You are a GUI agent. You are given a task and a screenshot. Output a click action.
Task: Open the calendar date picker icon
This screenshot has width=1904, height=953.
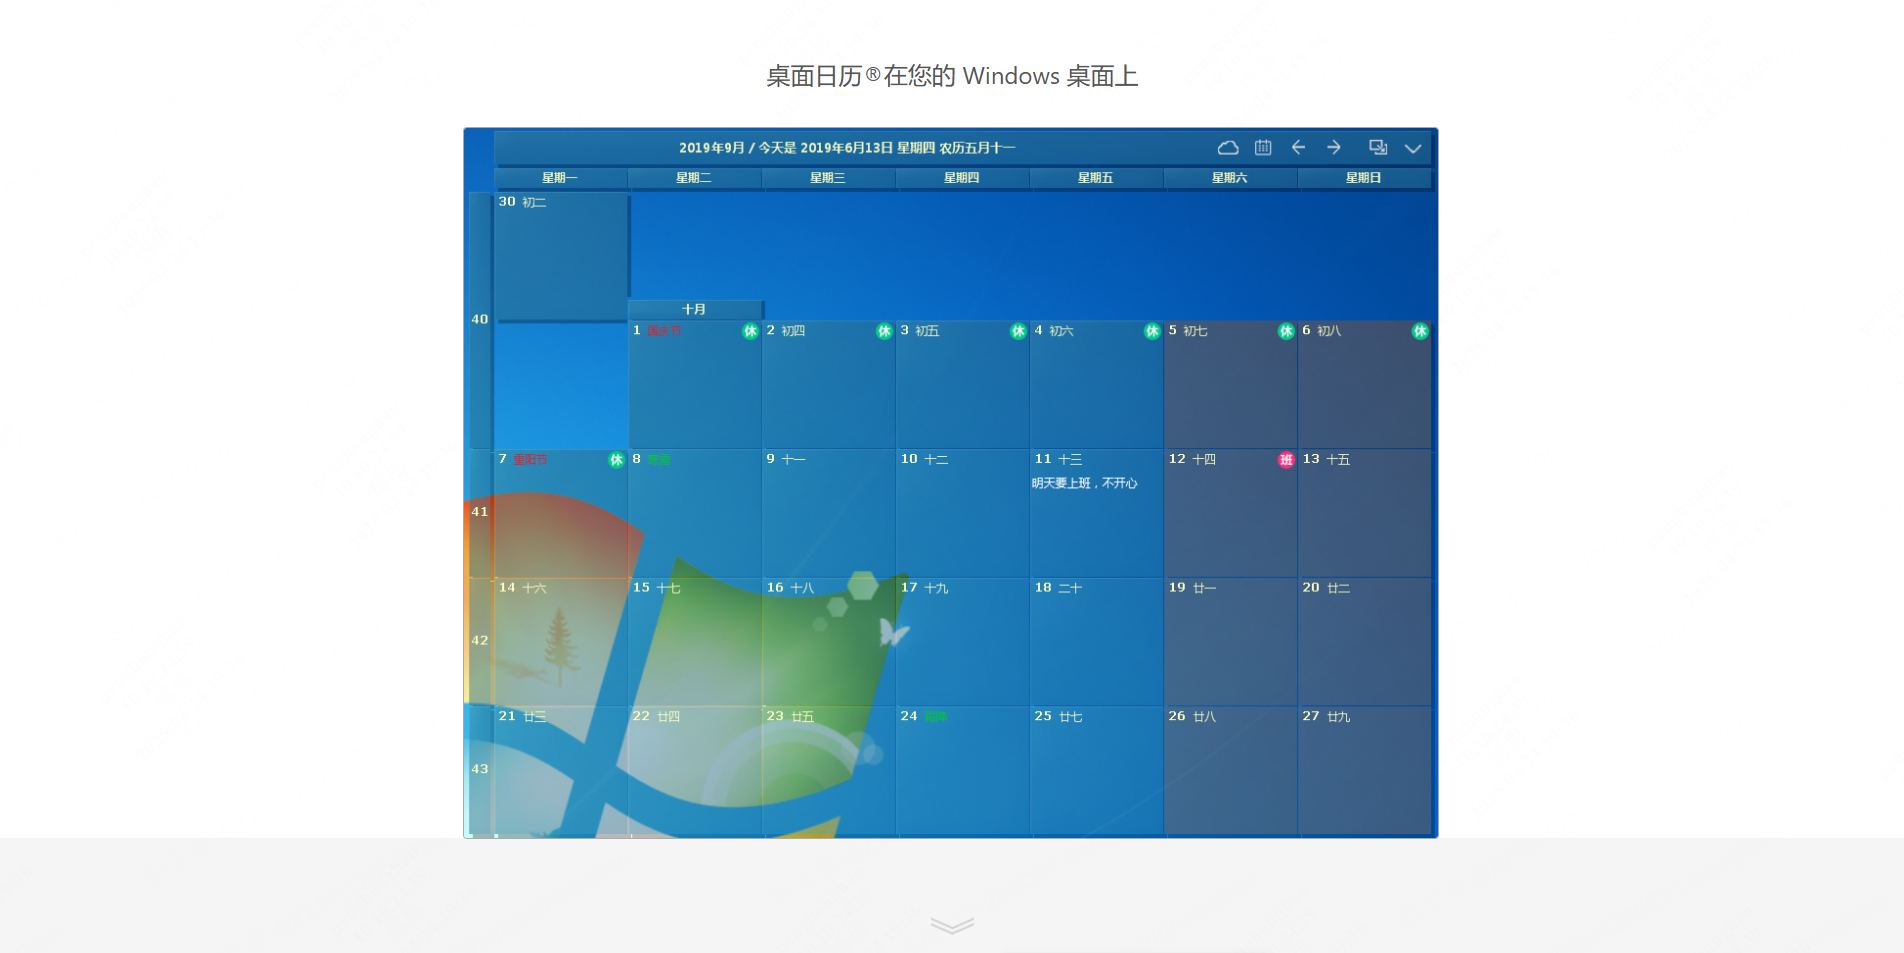coord(1263,148)
